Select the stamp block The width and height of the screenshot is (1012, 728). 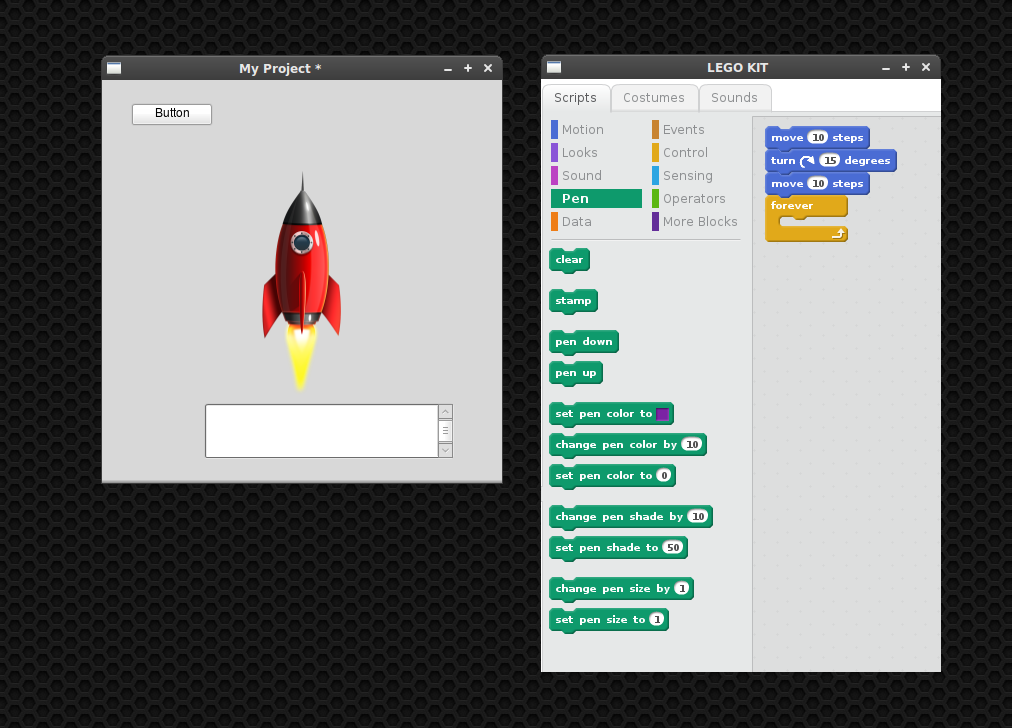click(x=573, y=301)
